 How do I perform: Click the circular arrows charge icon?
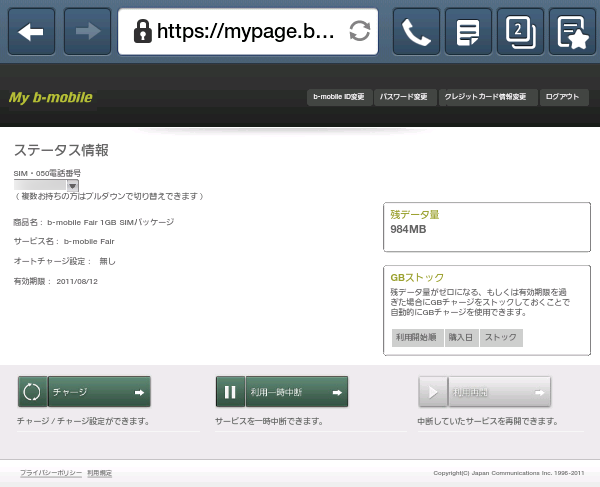coord(32,392)
